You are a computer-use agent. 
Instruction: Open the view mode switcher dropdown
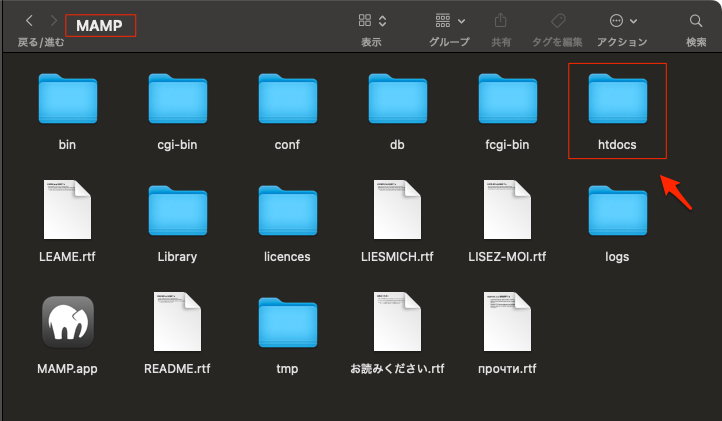click(x=372, y=21)
